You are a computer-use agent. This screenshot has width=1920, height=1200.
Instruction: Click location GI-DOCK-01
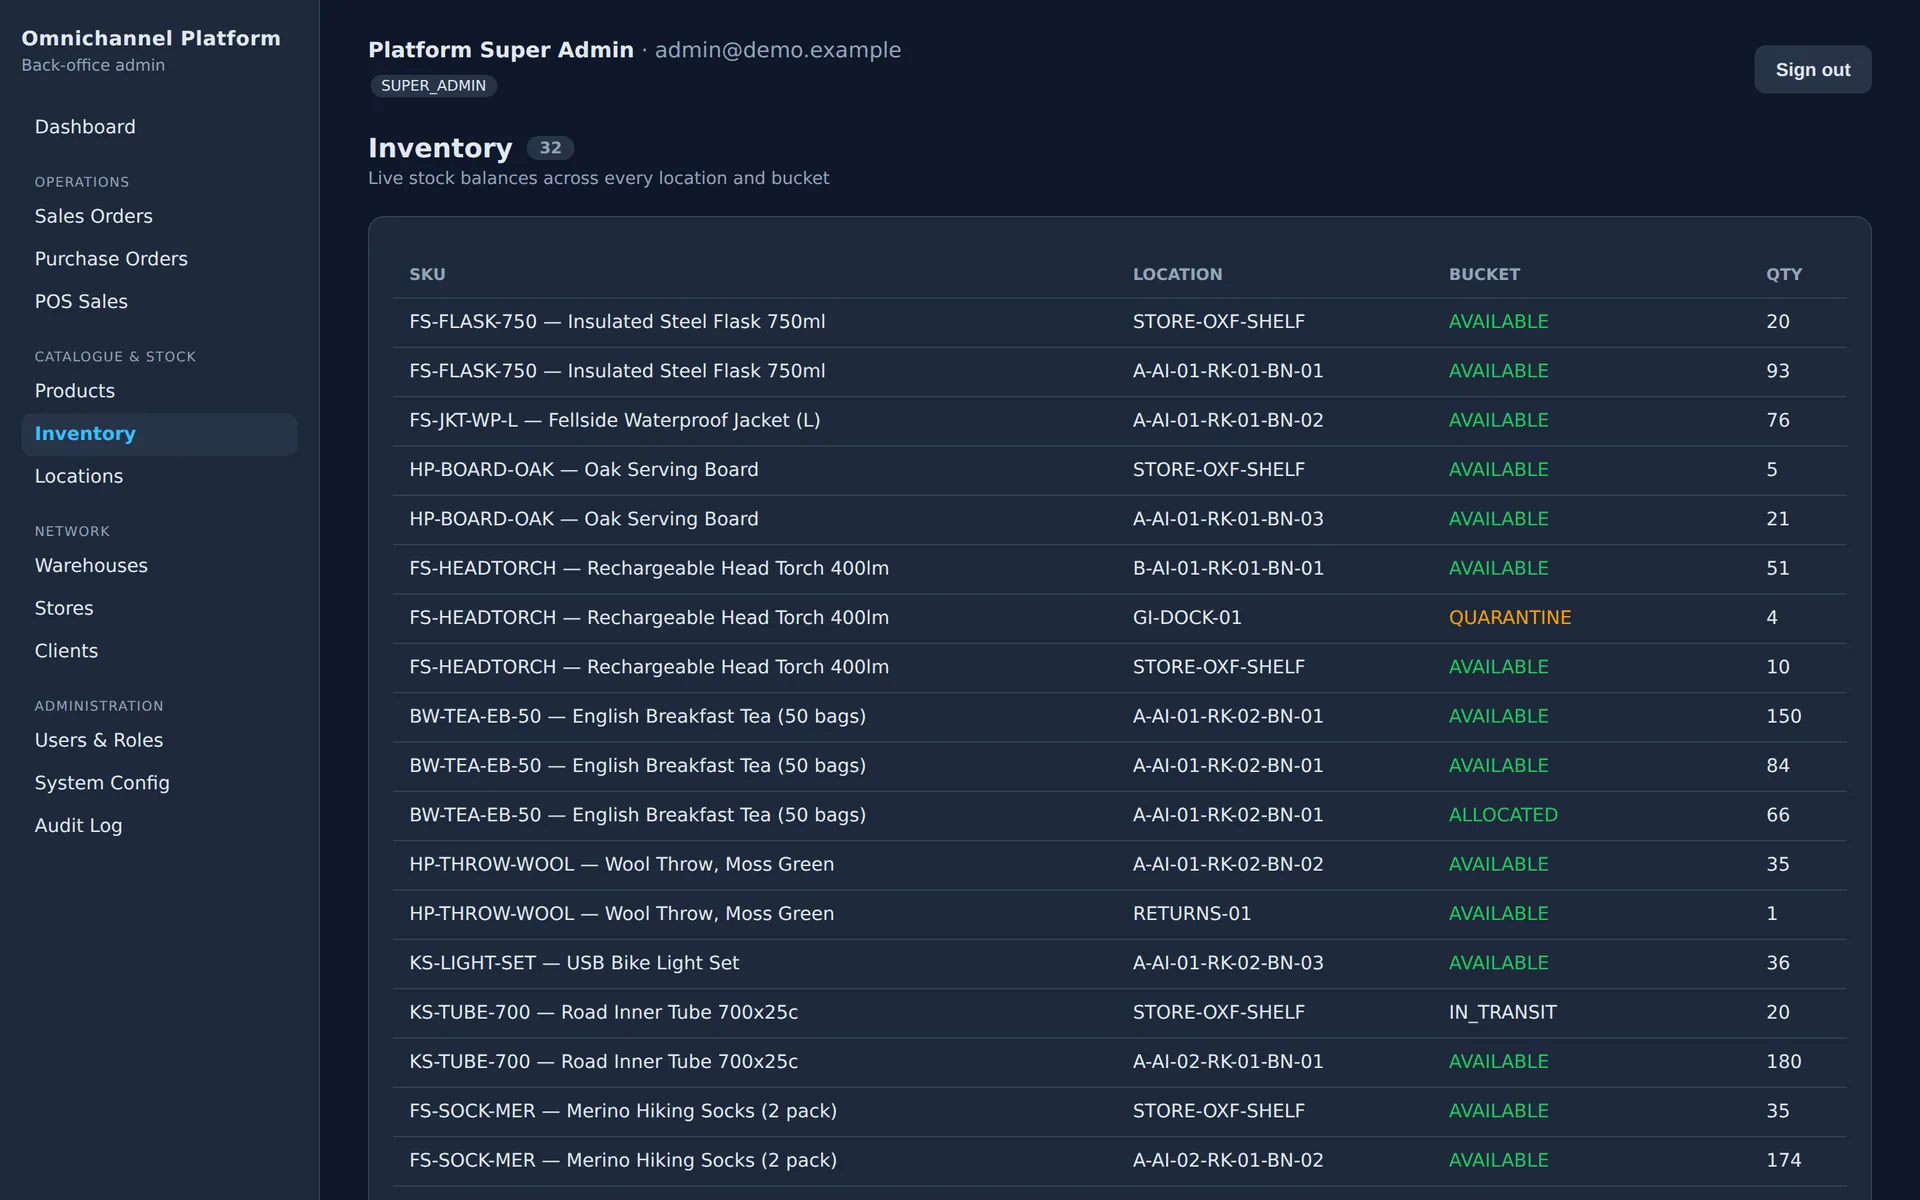click(x=1187, y=618)
